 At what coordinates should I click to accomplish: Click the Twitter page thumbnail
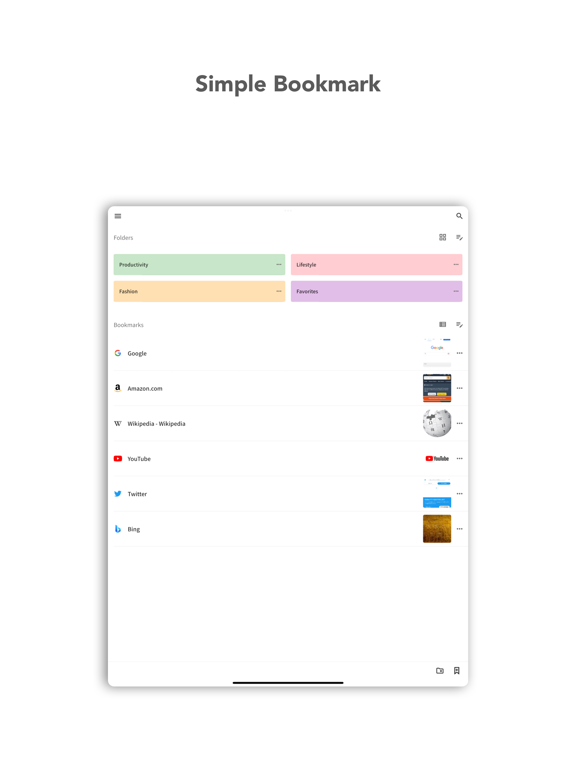(437, 494)
